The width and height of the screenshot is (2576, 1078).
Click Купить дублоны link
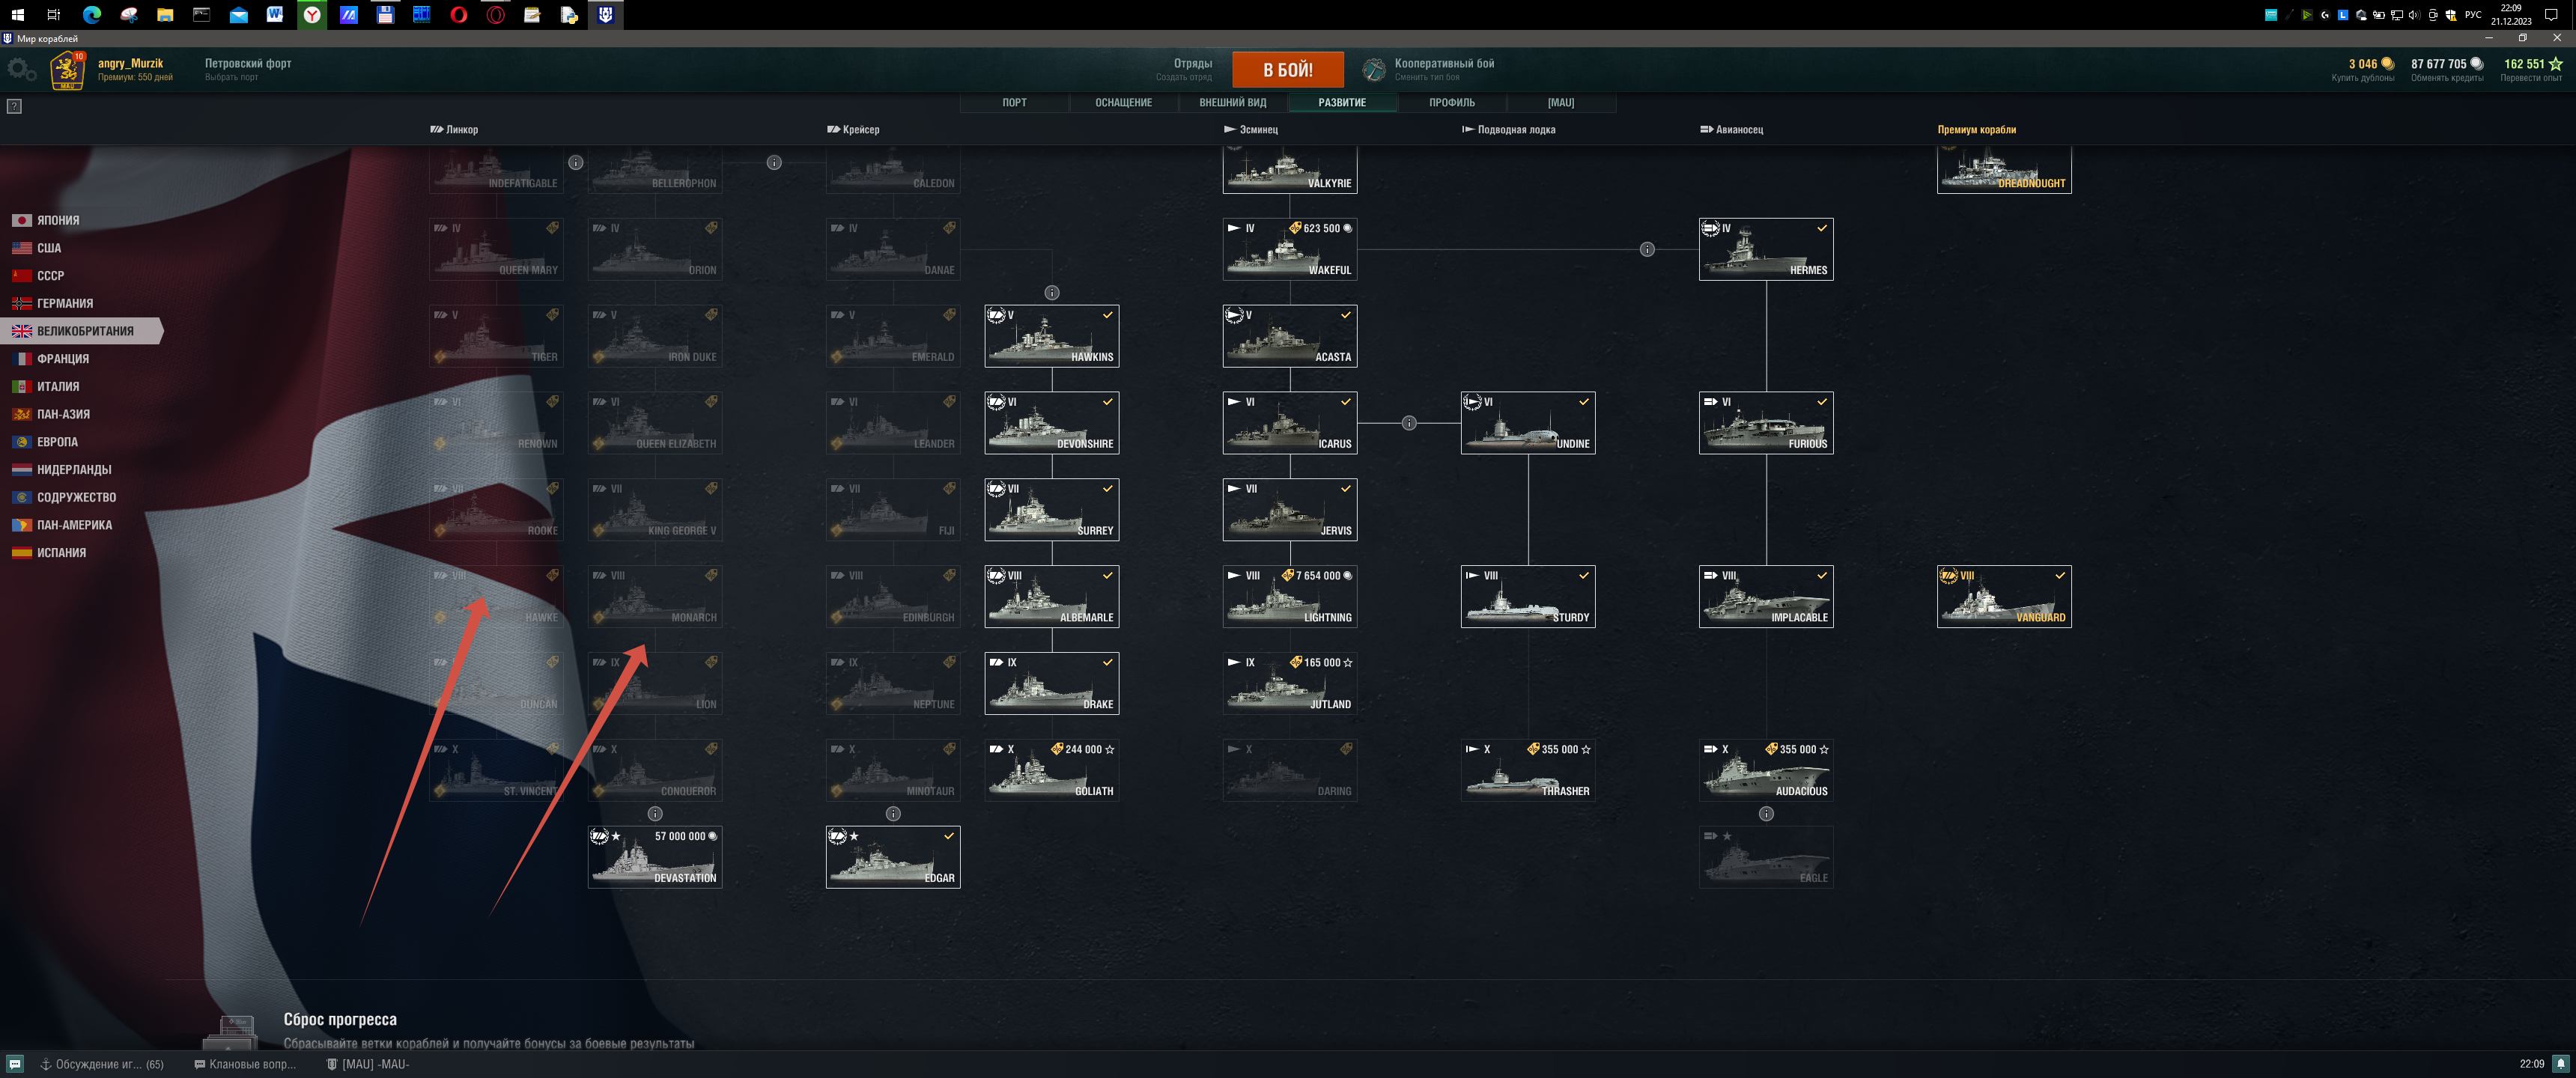[2362, 78]
